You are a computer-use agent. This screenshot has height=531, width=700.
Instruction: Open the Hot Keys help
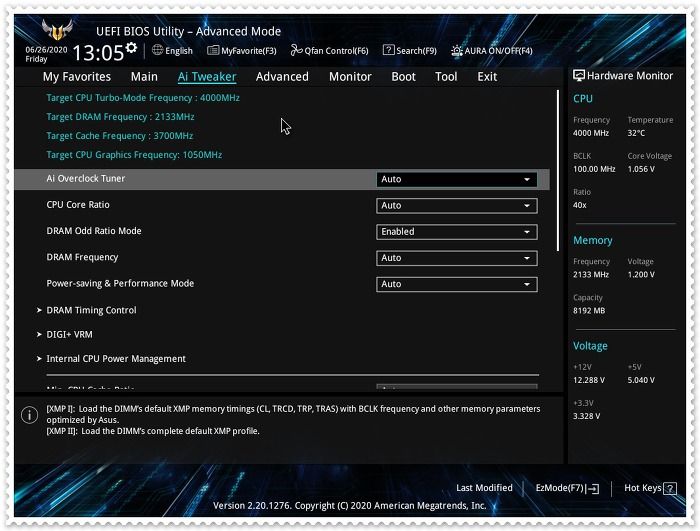650,488
